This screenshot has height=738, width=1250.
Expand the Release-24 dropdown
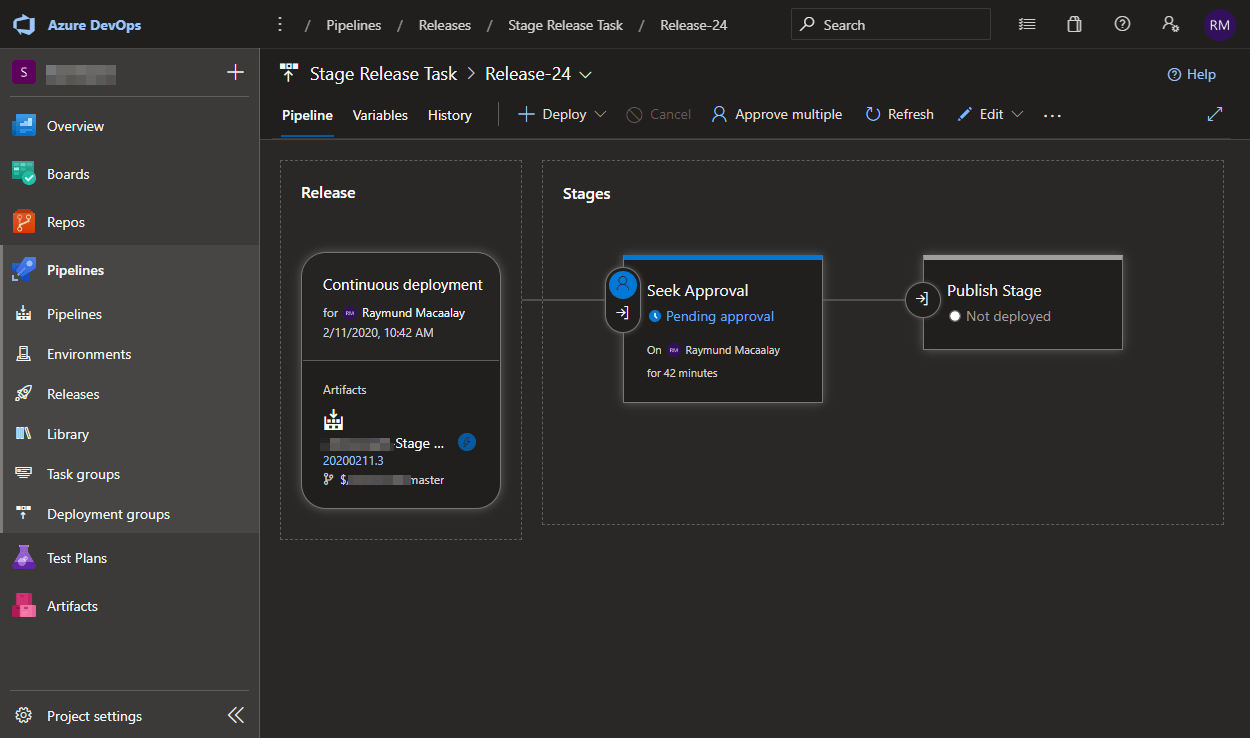[587, 73]
